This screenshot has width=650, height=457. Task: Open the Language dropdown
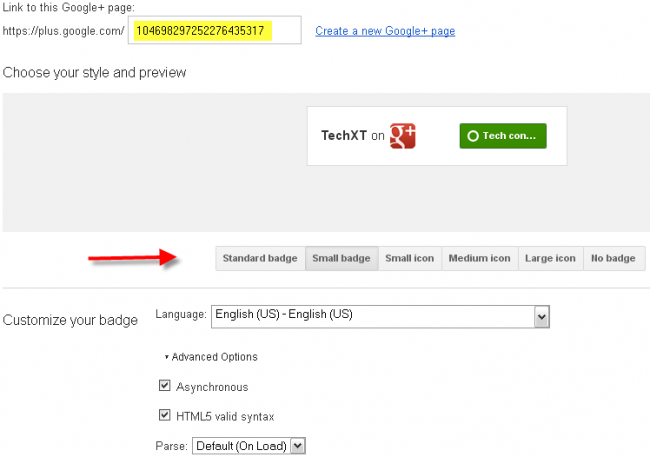click(370, 315)
